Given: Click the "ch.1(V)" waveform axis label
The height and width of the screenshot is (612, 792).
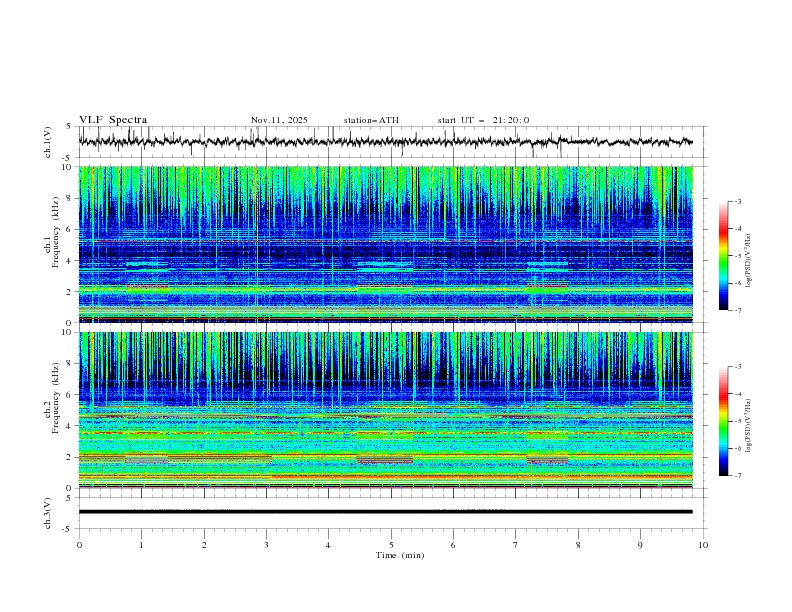Looking at the screenshot, I should pos(48,142).
